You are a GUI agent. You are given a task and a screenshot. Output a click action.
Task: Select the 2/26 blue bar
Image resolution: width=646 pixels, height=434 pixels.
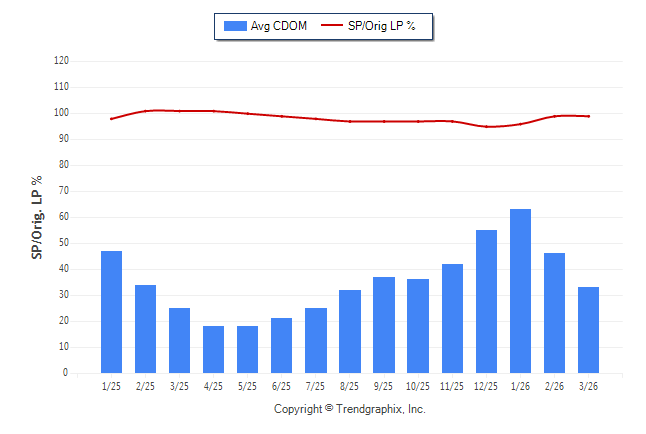(554, 313)
